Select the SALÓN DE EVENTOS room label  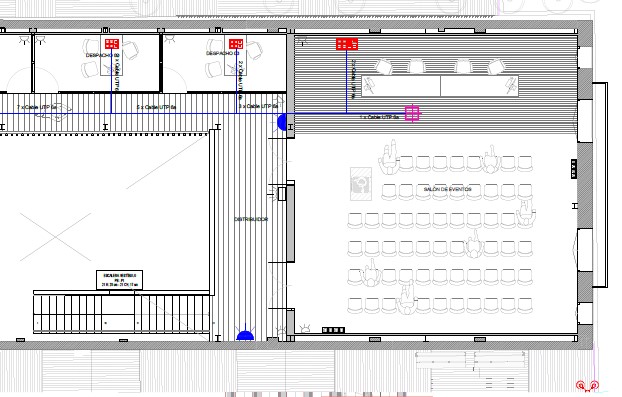pos(447,189)
